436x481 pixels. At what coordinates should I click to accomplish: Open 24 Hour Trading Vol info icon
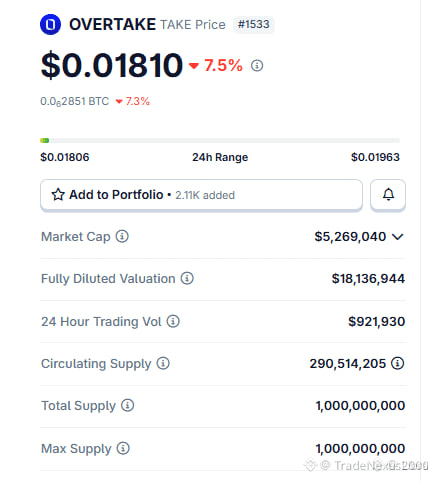(173, 321)
